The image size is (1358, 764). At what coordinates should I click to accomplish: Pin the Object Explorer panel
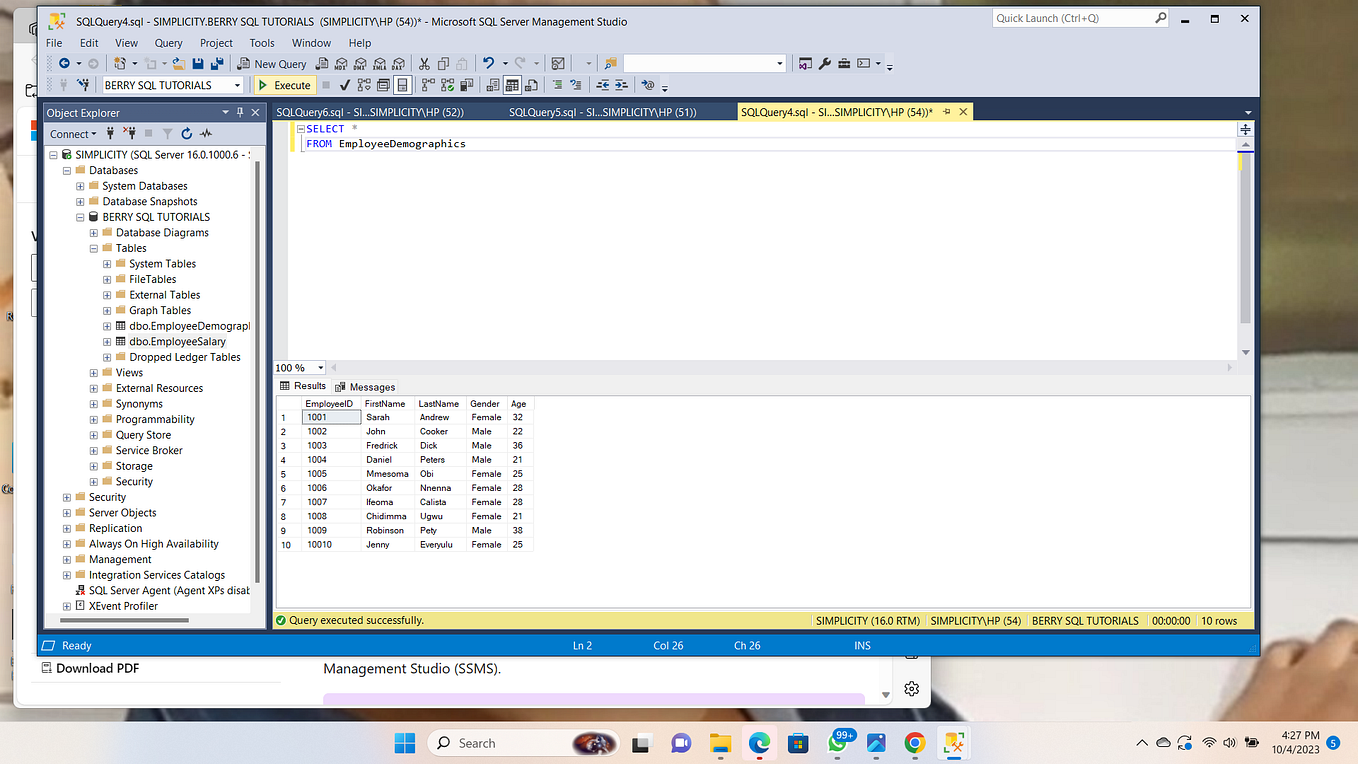(x=240, y=111)
